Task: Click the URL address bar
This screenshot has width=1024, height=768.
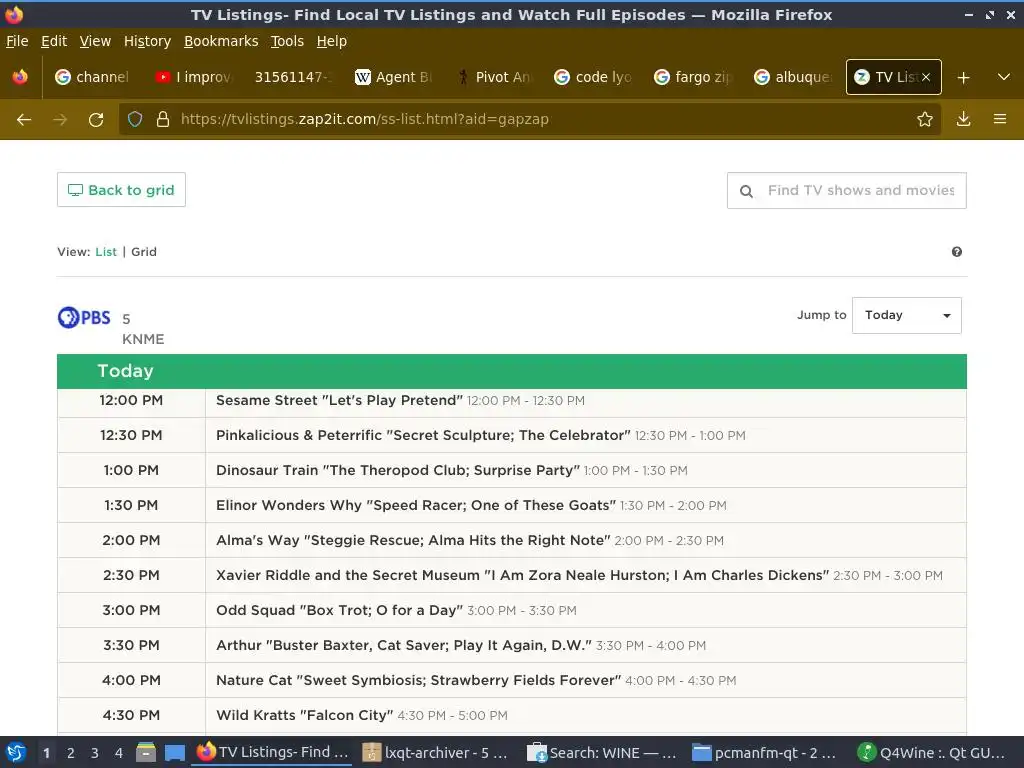Action: pyautogui.click(x=529, y=120)
